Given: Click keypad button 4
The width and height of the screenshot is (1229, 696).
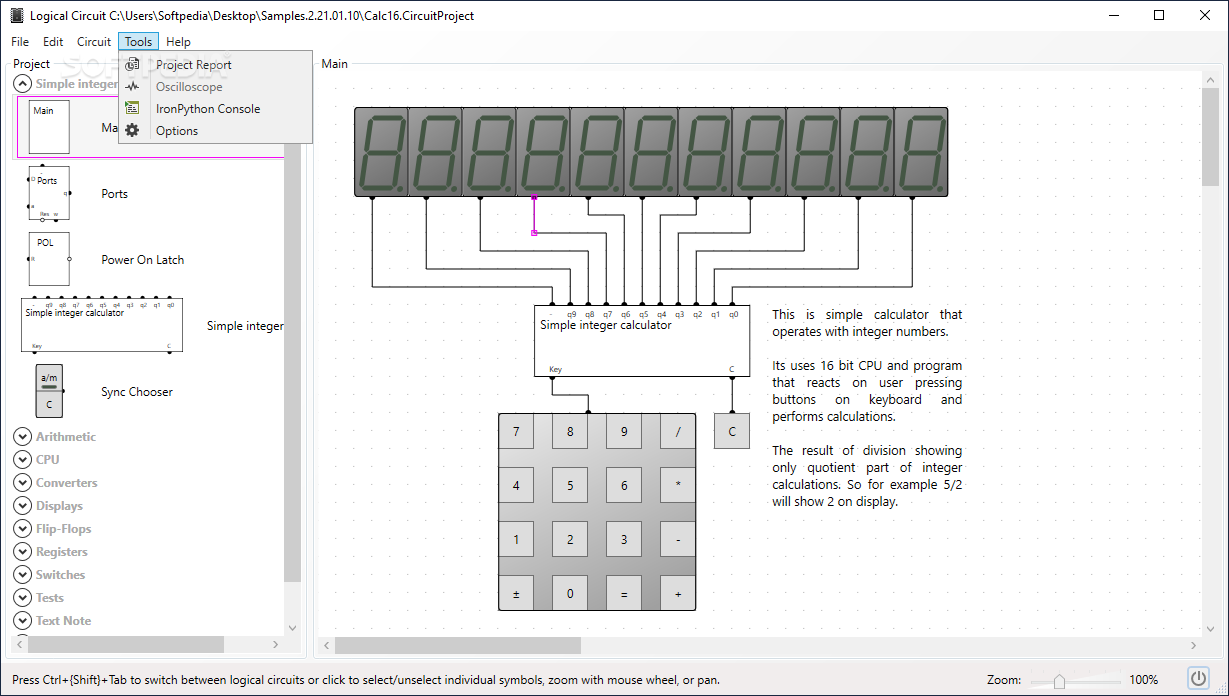Looking at the screenshot, I should [x=516, y=486].
